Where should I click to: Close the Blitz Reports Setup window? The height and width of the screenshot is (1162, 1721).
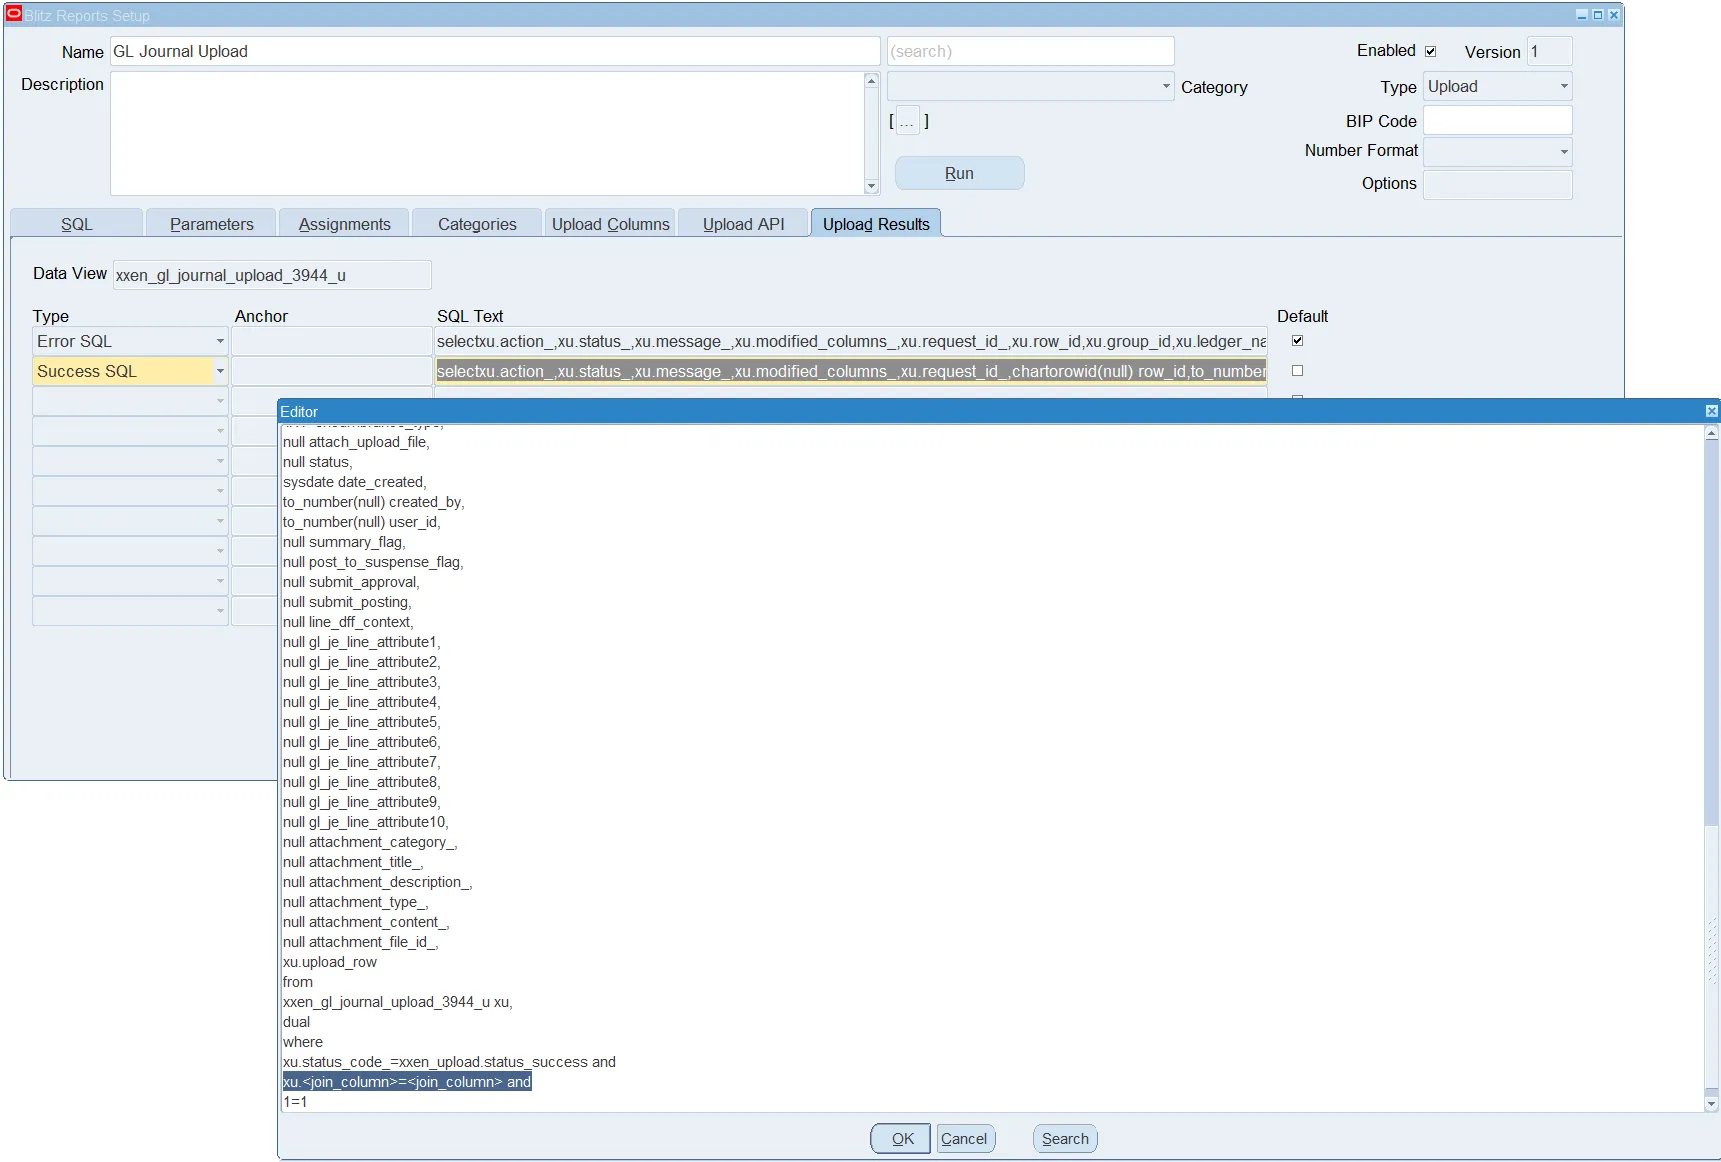click(1613, 15)
